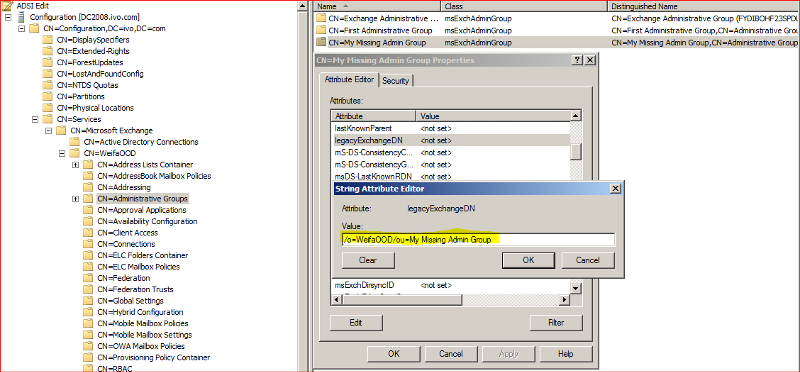Select the CN=Hybrid Configuration folder icon
Image resolution: width=800 pixels, height=372 pixels.
pyautogui.click(x=89, y=312)
